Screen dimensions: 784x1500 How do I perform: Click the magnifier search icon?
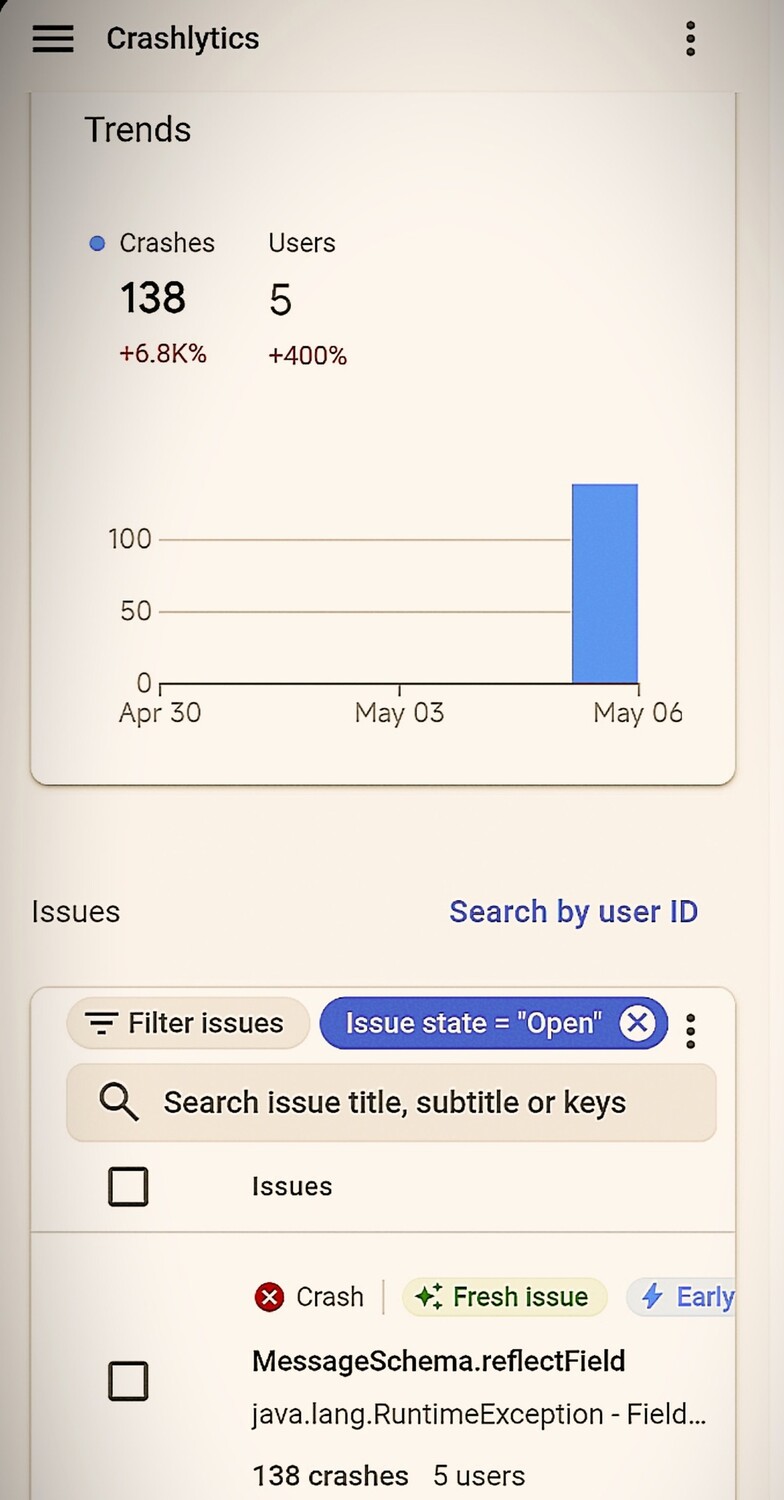pyautogui.click(x=119, y=1102)
